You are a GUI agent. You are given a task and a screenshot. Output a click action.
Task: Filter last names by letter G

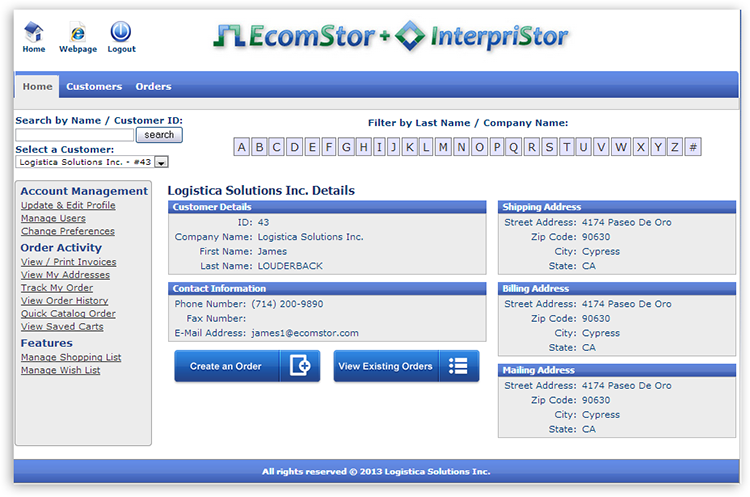346,147
